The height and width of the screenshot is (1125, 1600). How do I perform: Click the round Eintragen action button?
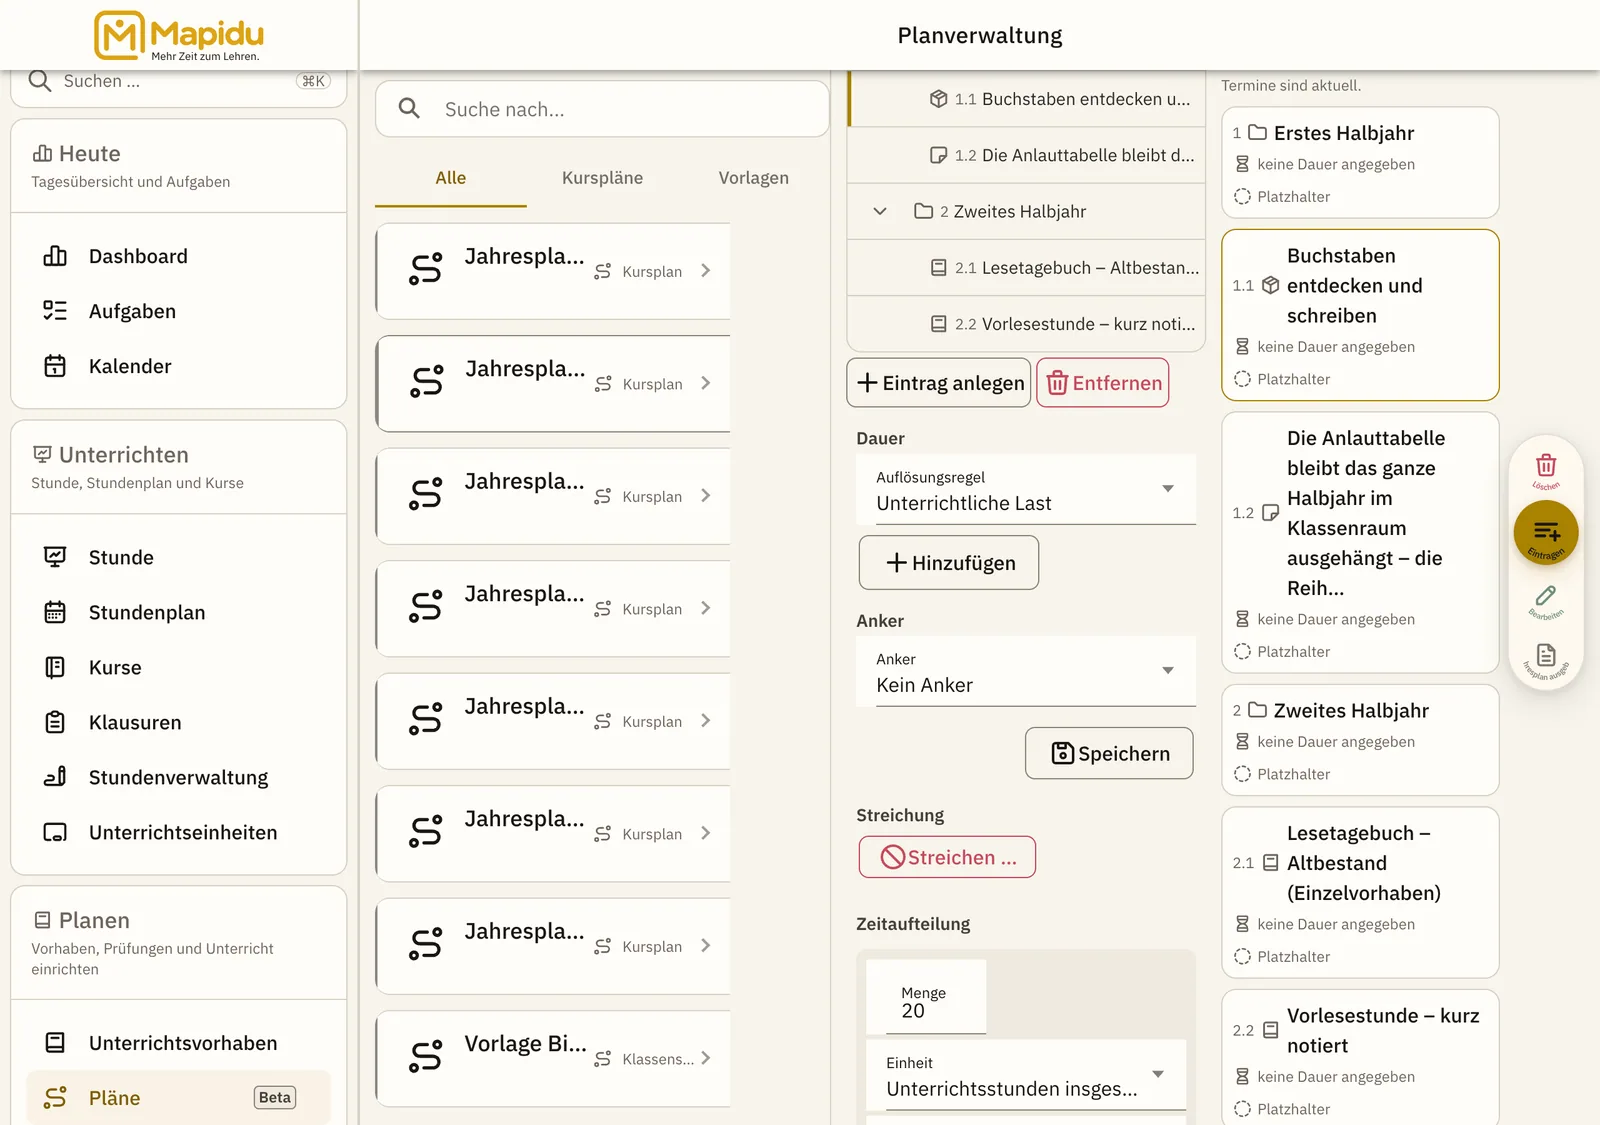(1546, 533)
